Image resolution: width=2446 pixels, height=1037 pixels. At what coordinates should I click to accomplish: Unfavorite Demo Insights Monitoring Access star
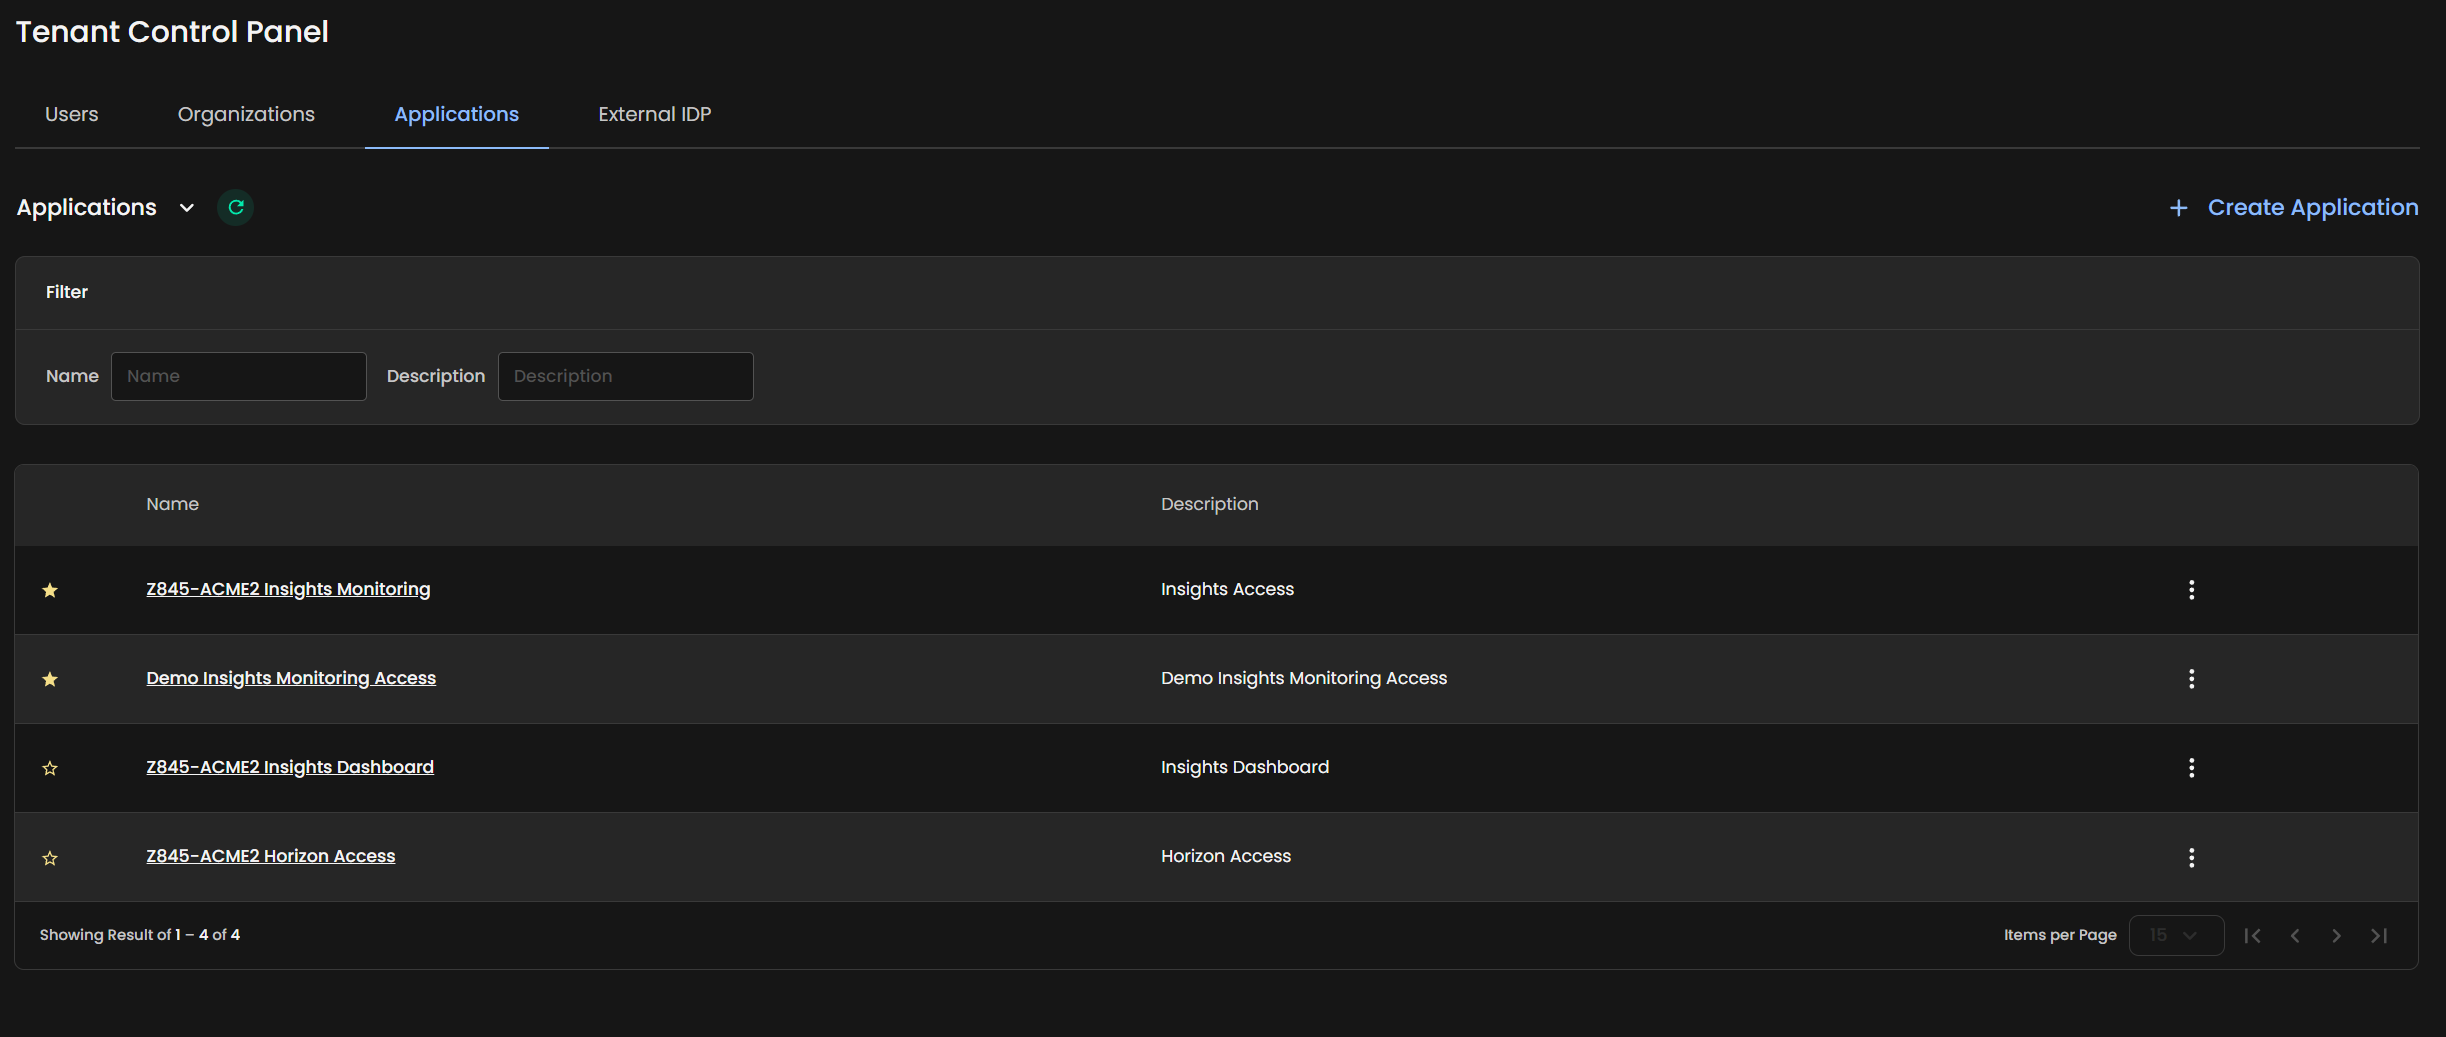tap(50, 679)
